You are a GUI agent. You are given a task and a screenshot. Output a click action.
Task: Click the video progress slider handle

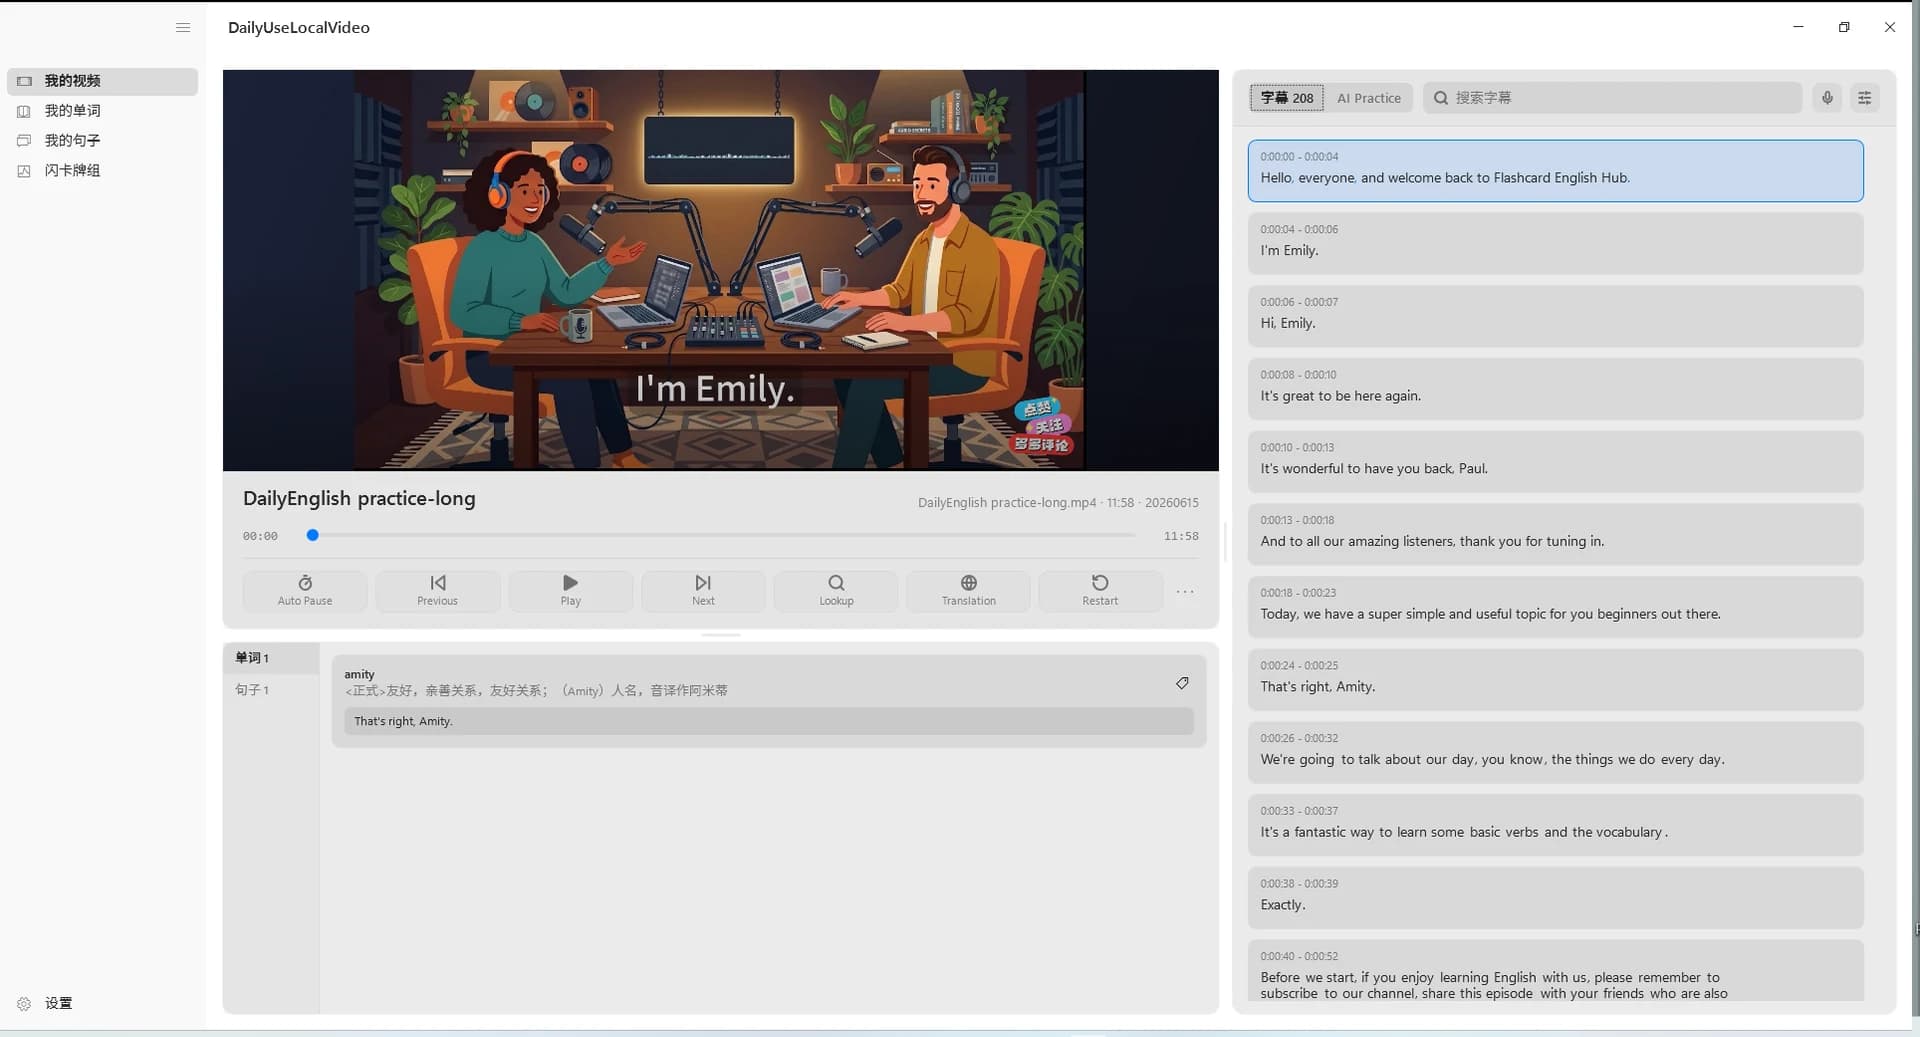click(313, 536)
